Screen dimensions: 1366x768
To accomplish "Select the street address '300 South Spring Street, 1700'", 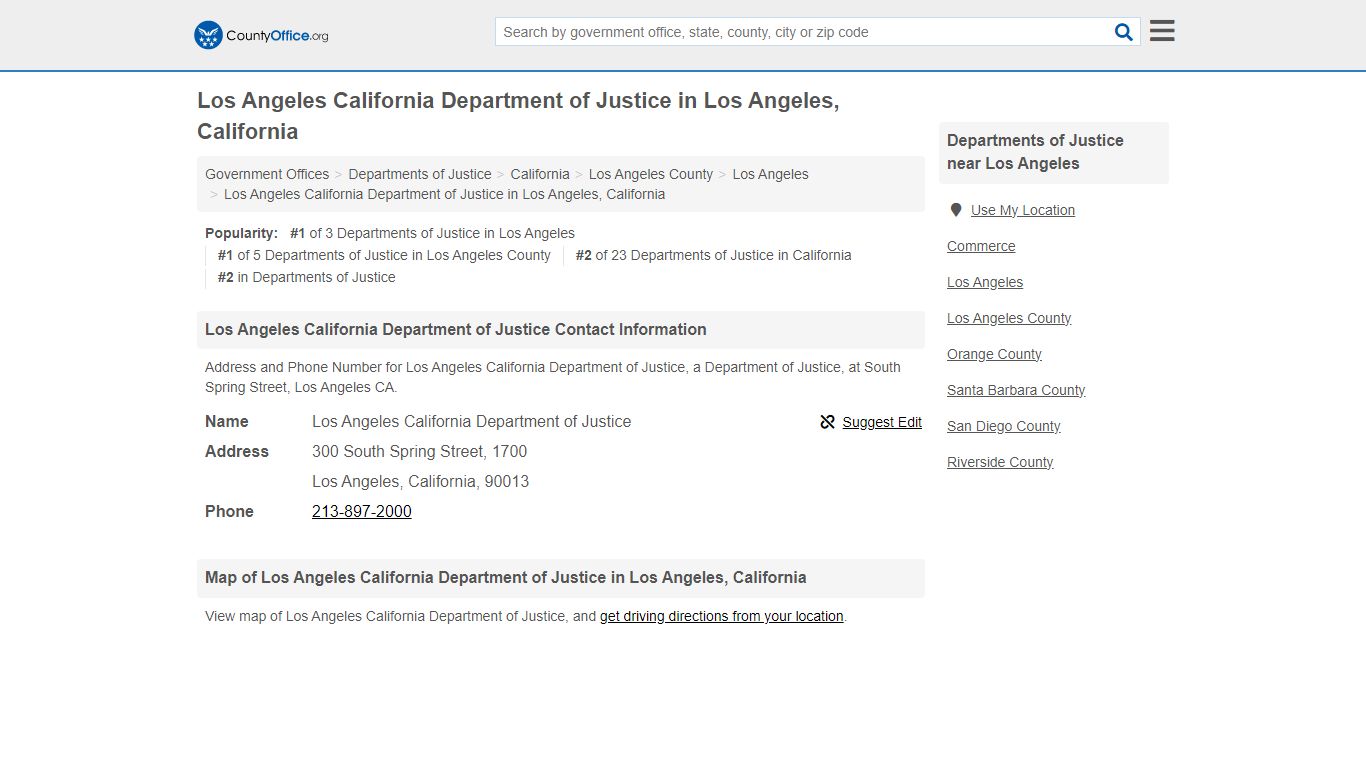I will [x=419, y=451].
